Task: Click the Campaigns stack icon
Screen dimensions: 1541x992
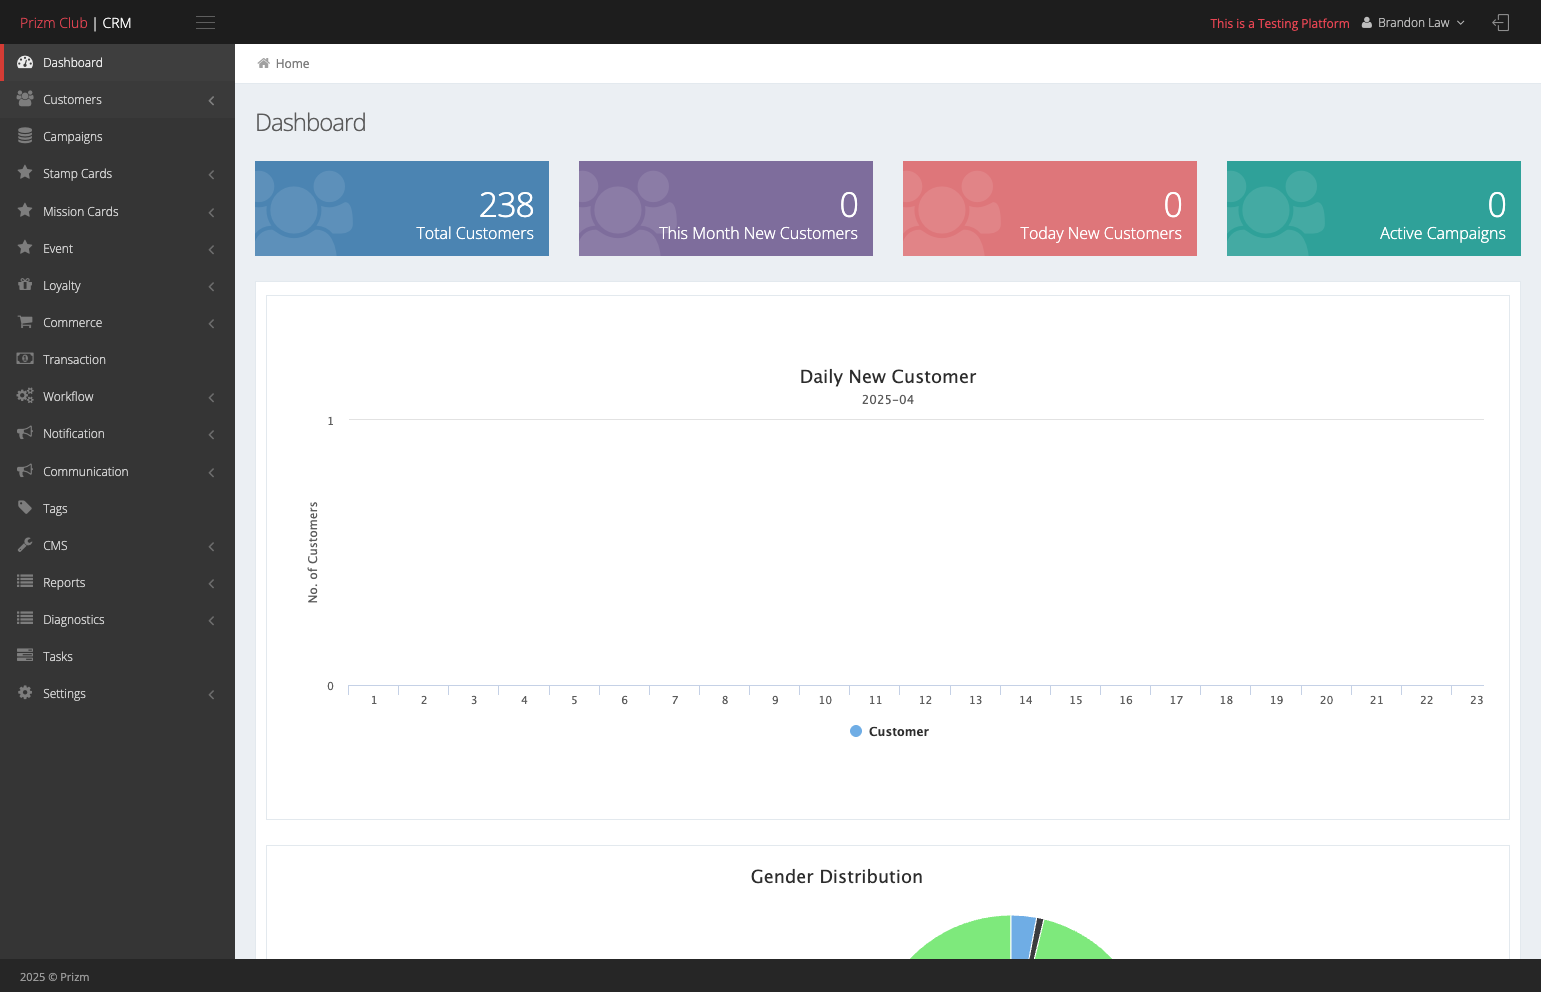Action: (25, 136)
